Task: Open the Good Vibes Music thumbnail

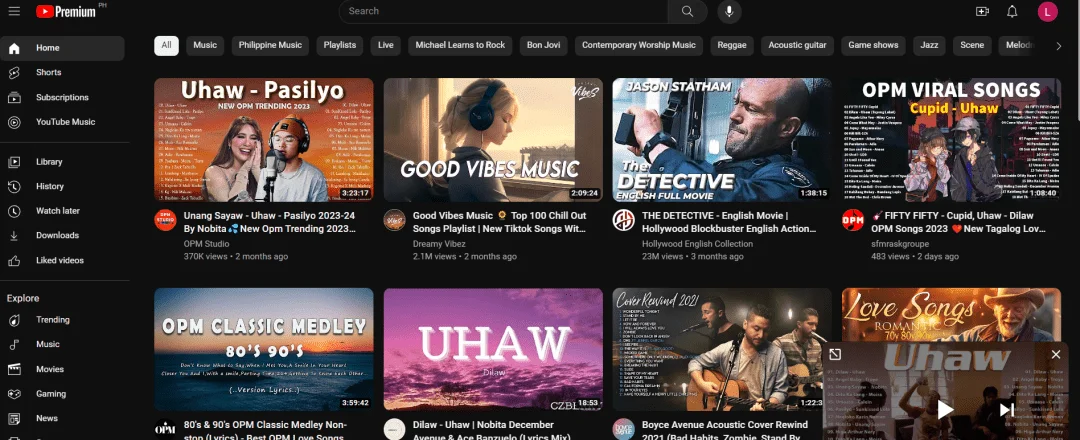Action: pyautogui.click(x=493, y=140)
